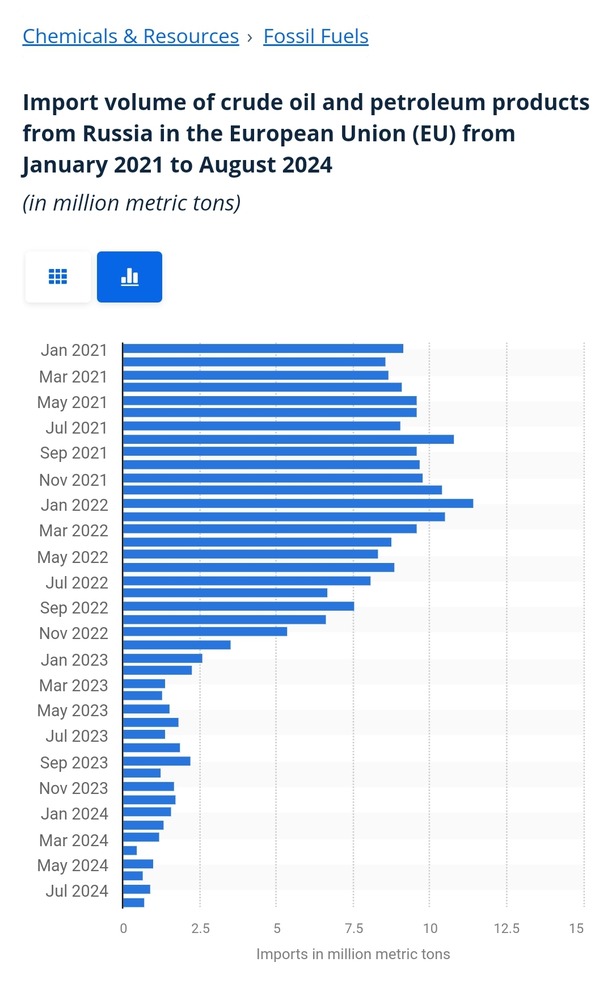Select the Jan 2023 bar
The image size is (612, 1000).
tap(162, 658)
